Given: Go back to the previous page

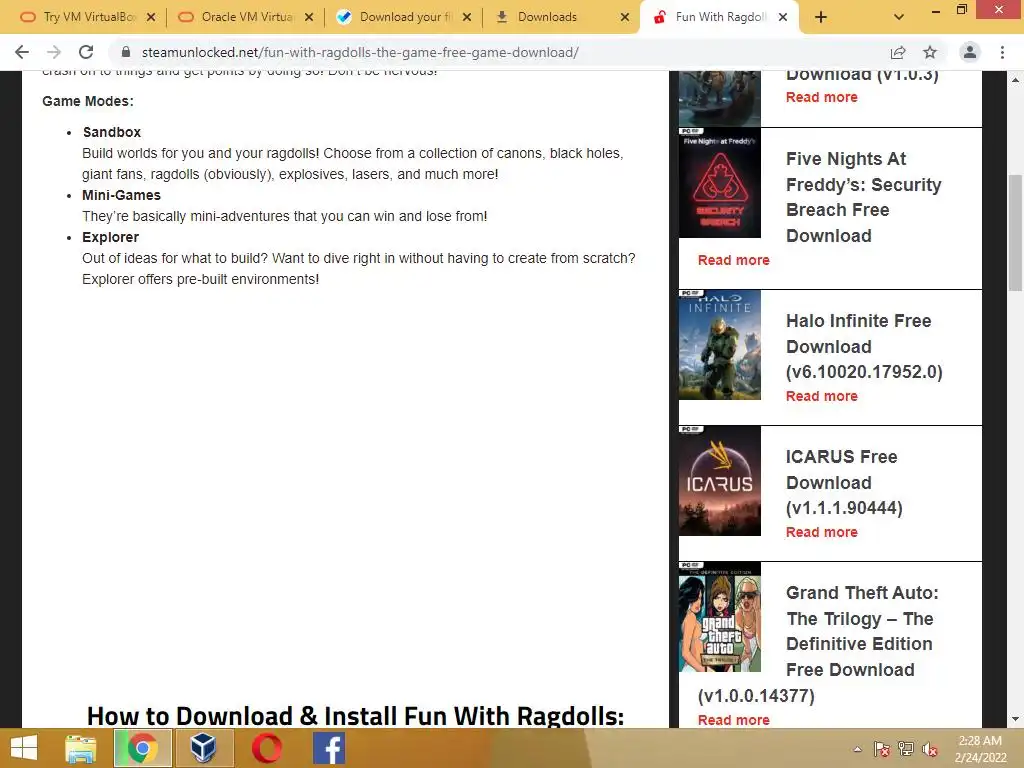Looking at the screenshot, I should tap(22, 52).
